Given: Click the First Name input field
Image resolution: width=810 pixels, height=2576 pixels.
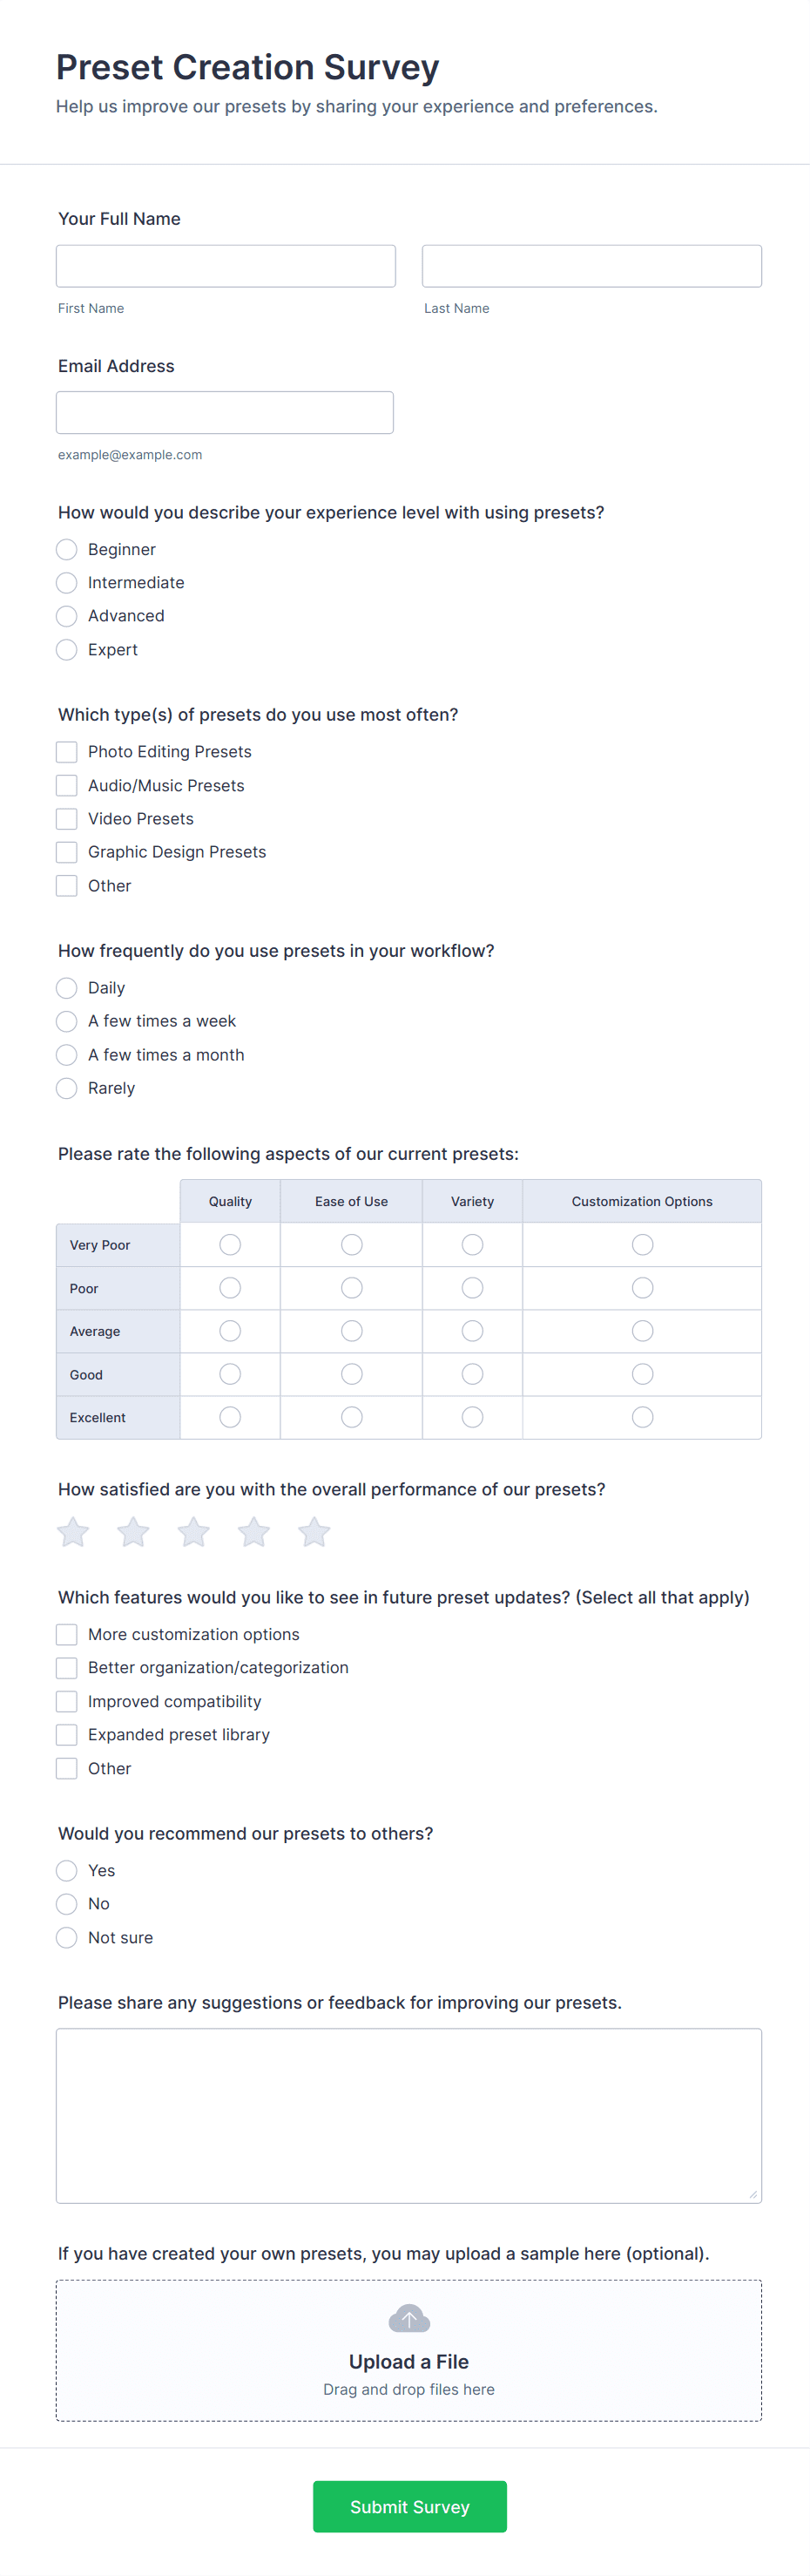Looking at the screenshot, I should 225,265.
